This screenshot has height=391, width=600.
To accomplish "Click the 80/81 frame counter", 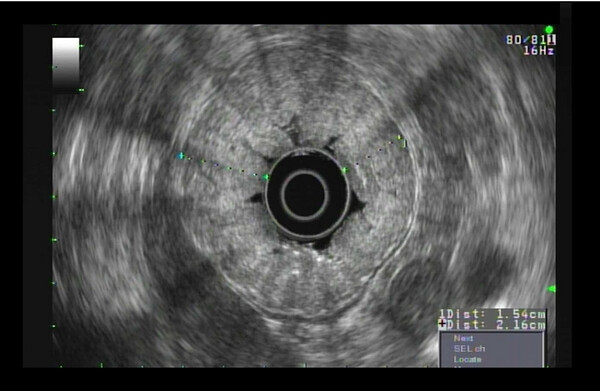I will click(x=527, y=39).
